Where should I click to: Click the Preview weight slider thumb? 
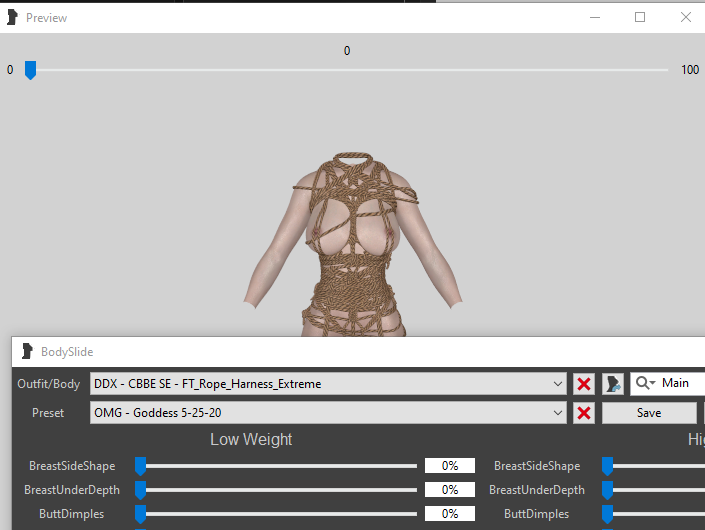pos(30,70)
